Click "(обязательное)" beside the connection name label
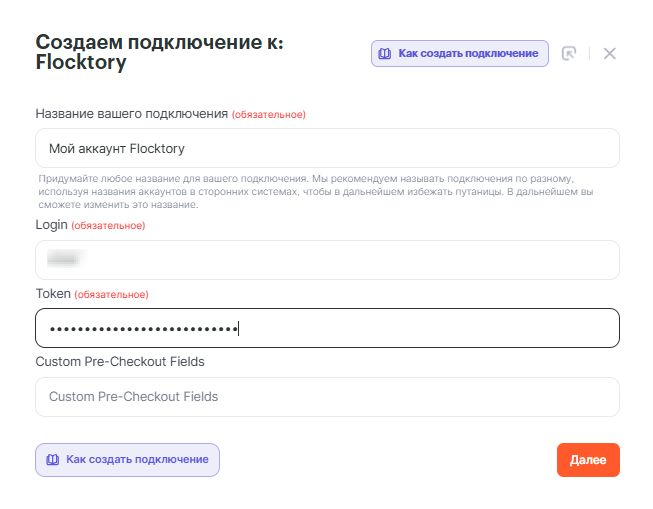The width and height of the screenshot is (653, 509). 269,115
